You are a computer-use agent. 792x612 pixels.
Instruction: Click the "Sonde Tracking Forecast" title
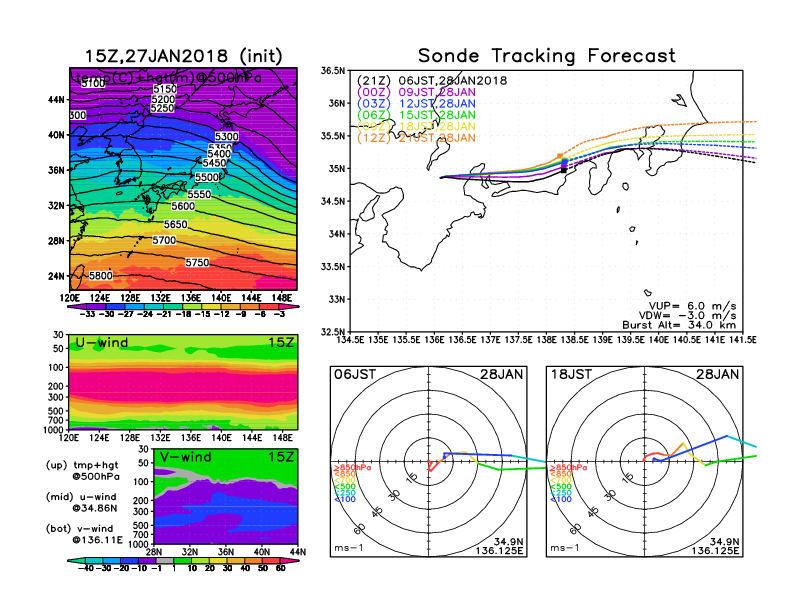(x=546, y=56)
